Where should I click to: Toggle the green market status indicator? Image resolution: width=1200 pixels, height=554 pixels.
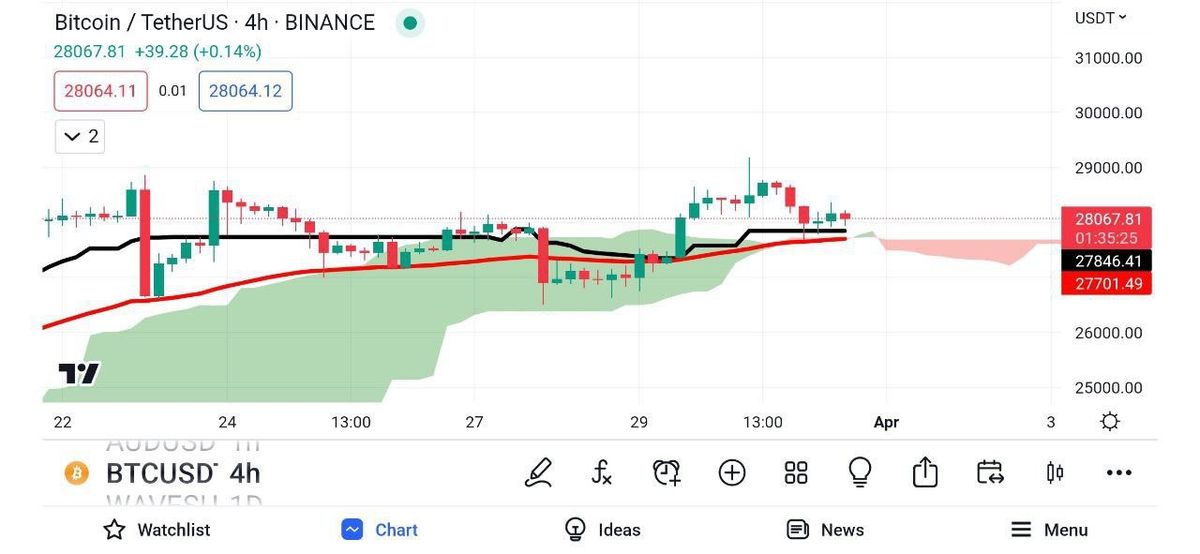click(409, 23)
